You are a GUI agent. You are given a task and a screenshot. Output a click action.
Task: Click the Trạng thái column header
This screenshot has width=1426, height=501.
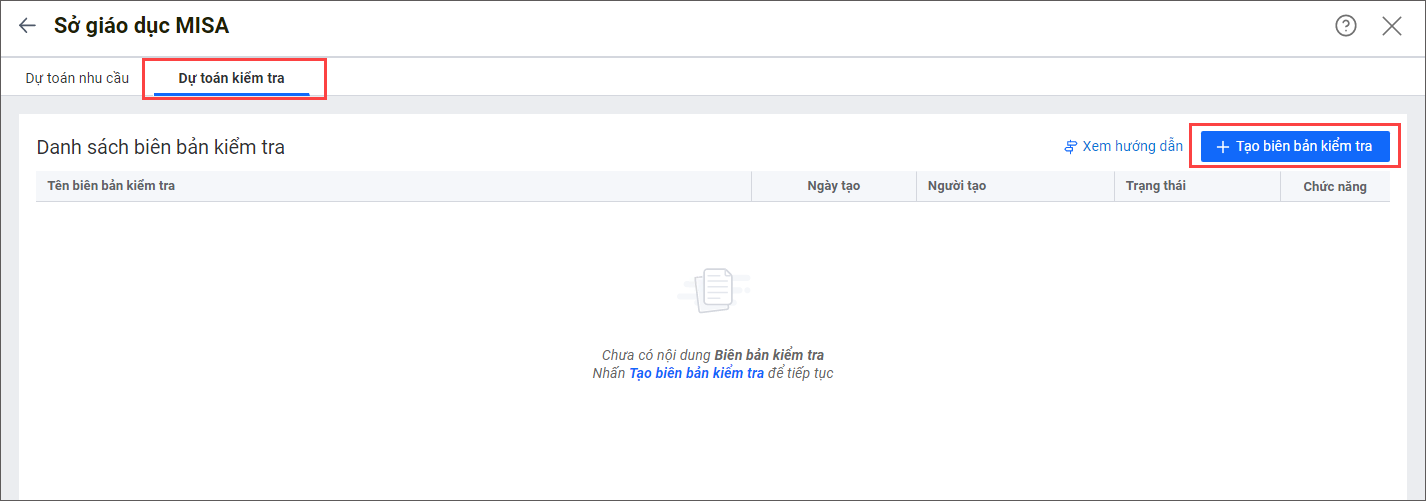[1156, 186]
